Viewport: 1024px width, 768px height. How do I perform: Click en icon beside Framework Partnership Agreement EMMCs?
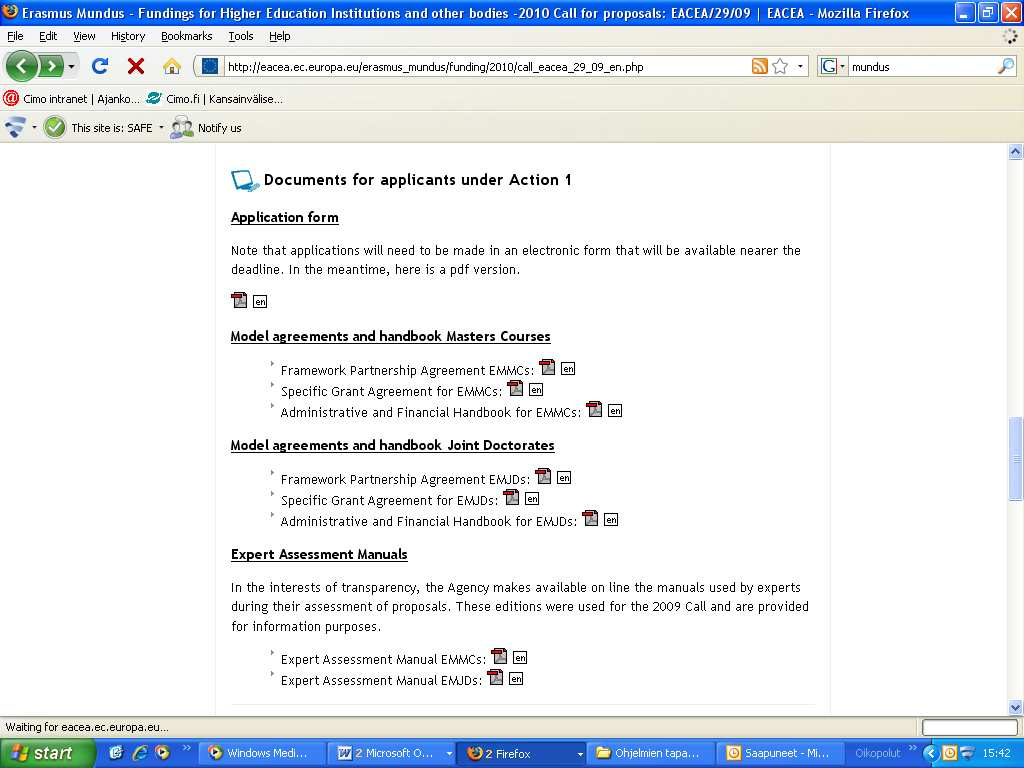[x=568, y=368]
